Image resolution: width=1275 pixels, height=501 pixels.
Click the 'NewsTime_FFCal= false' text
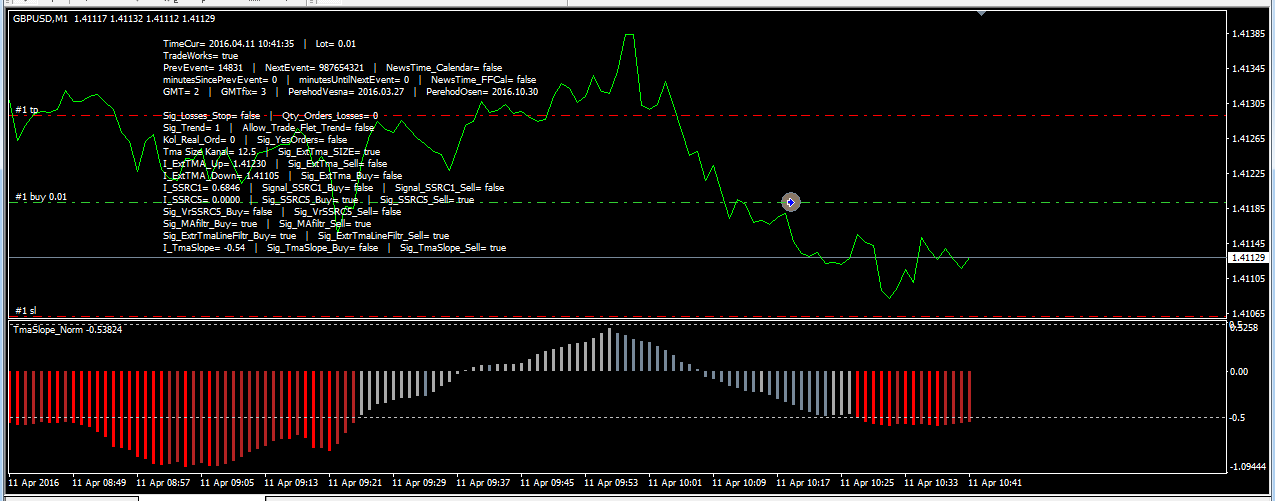[483, 79]
